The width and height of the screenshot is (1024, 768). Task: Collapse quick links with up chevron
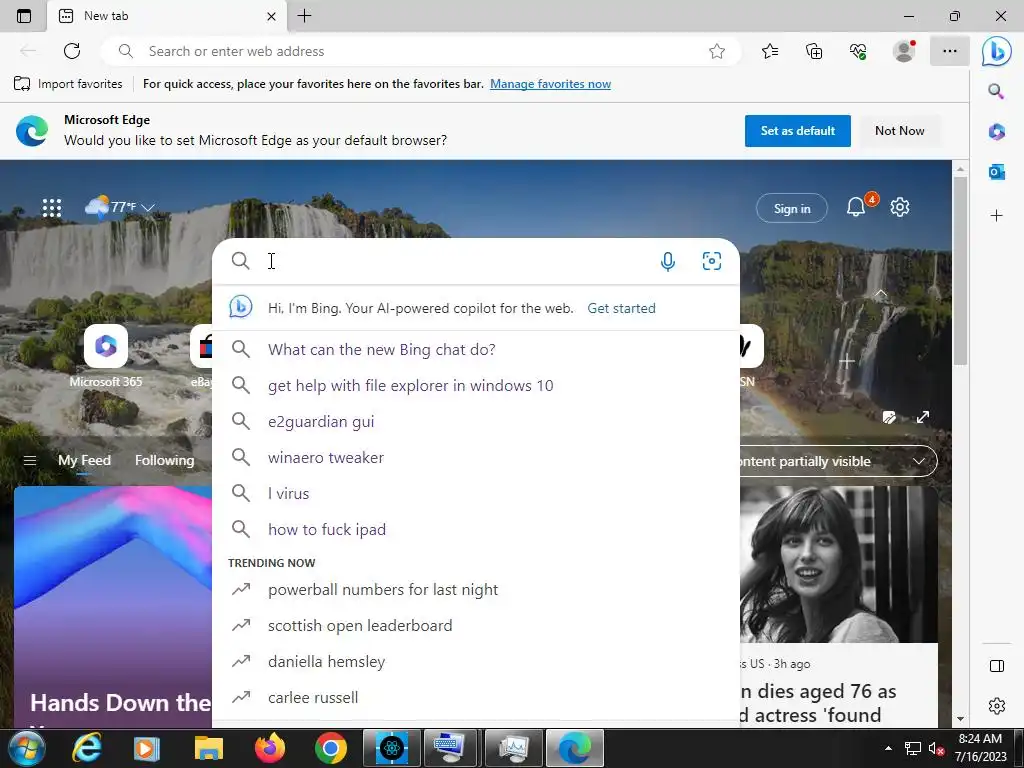tap(881, 294)
